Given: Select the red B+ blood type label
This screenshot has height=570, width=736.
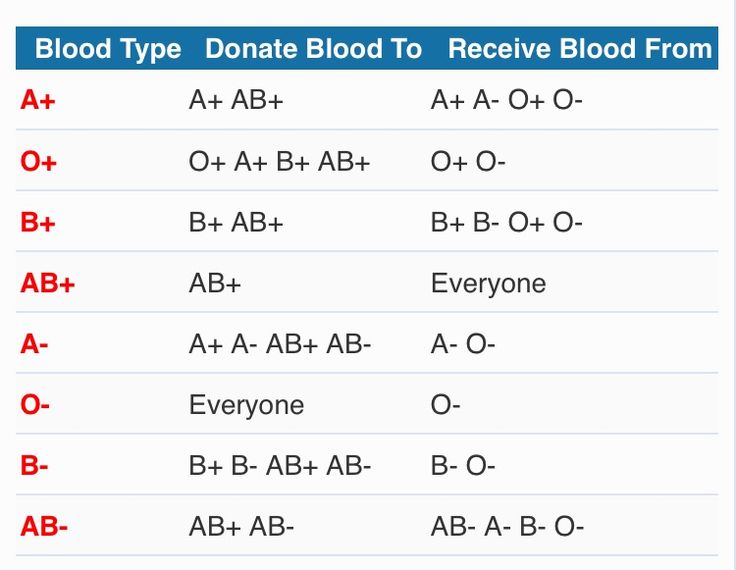Looking at the screenshot, I should pos(38,222).
